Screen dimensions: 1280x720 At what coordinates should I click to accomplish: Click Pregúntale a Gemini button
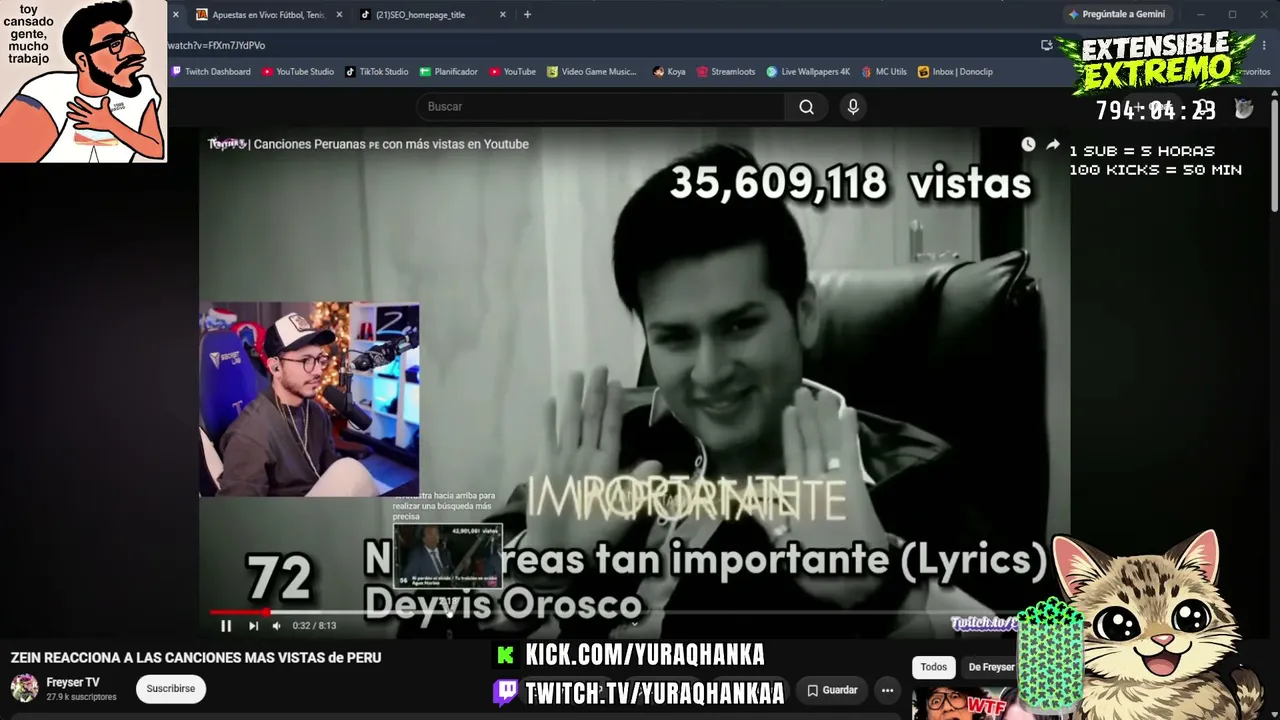(x=1117, y=15)
